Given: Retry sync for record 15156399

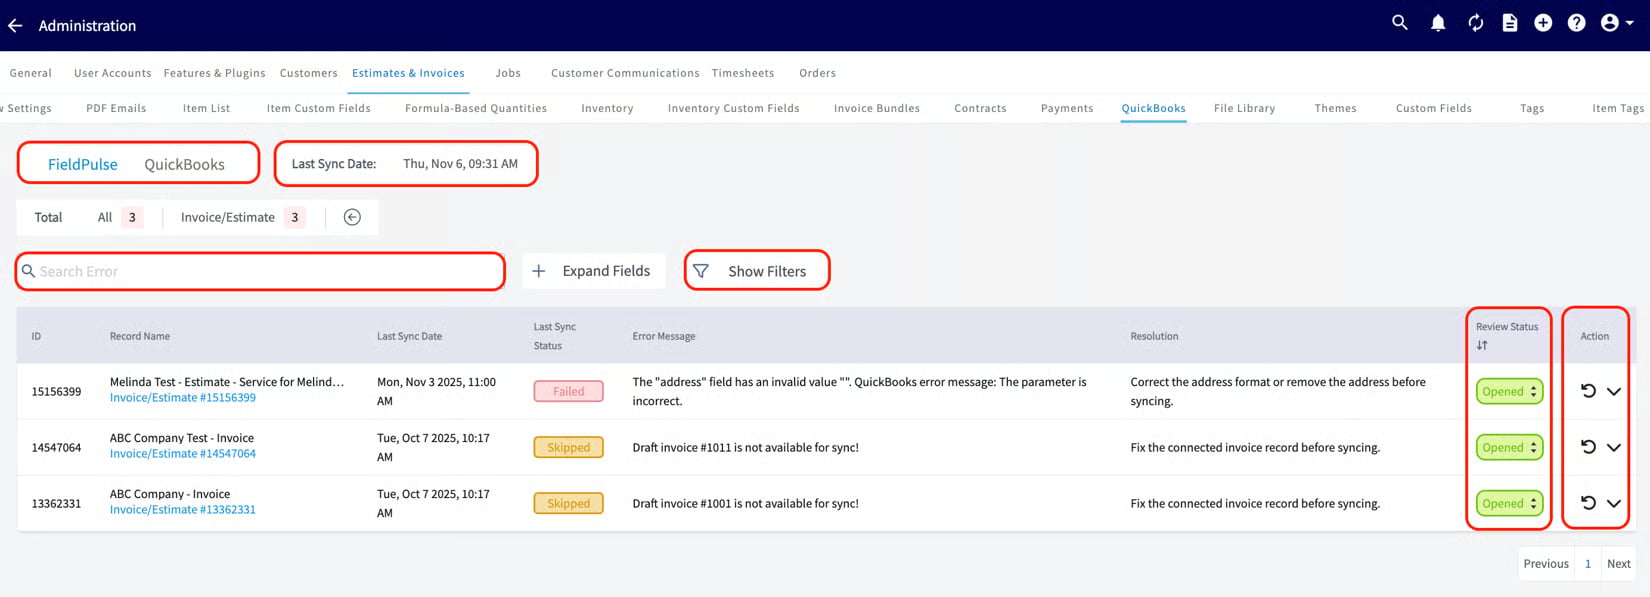Looking at the screenshot, I should (1588, 391).
